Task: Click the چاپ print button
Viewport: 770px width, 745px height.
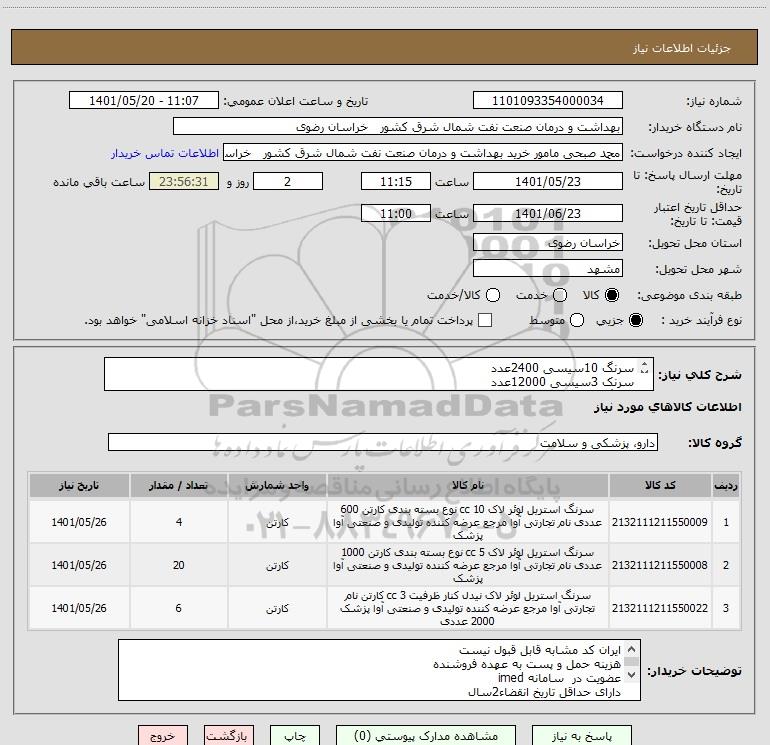Action: (x=295, y=736)
